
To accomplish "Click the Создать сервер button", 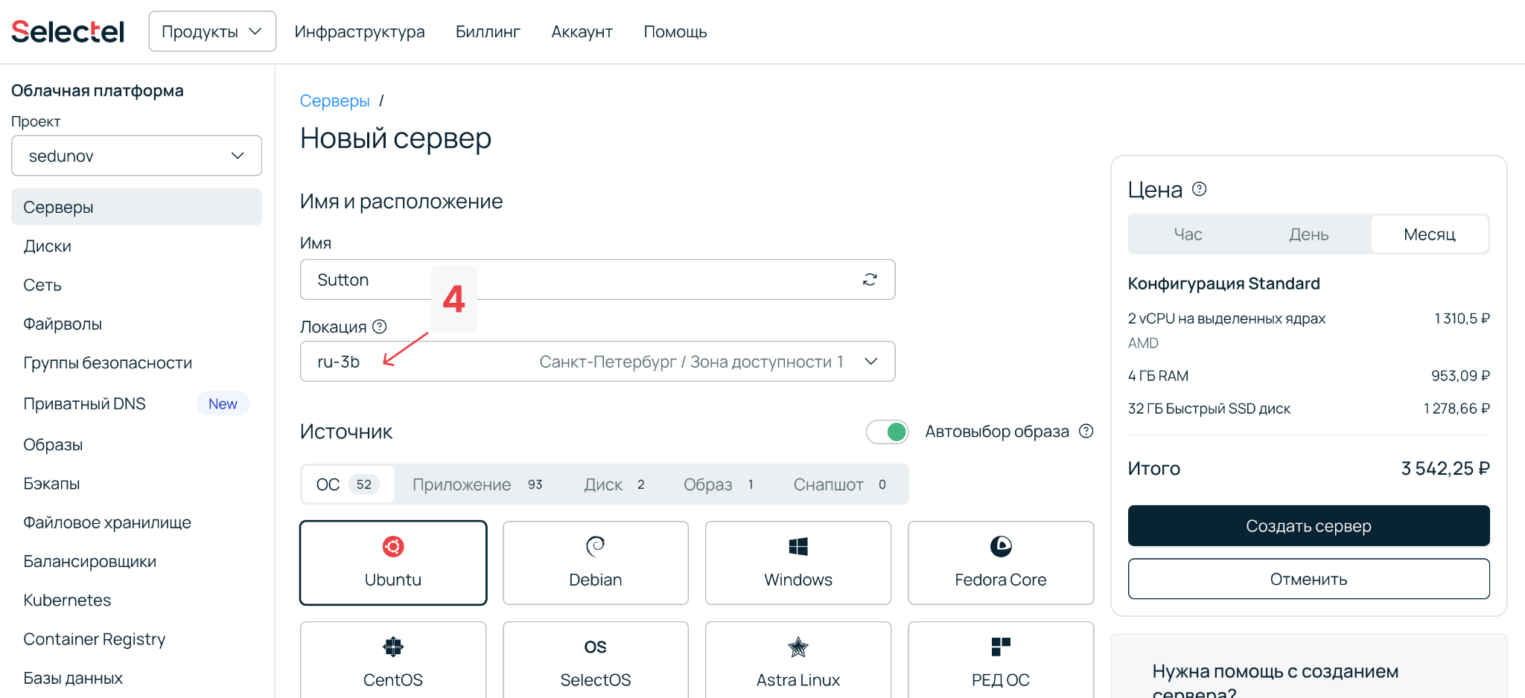I will [x=1308, y=526].
